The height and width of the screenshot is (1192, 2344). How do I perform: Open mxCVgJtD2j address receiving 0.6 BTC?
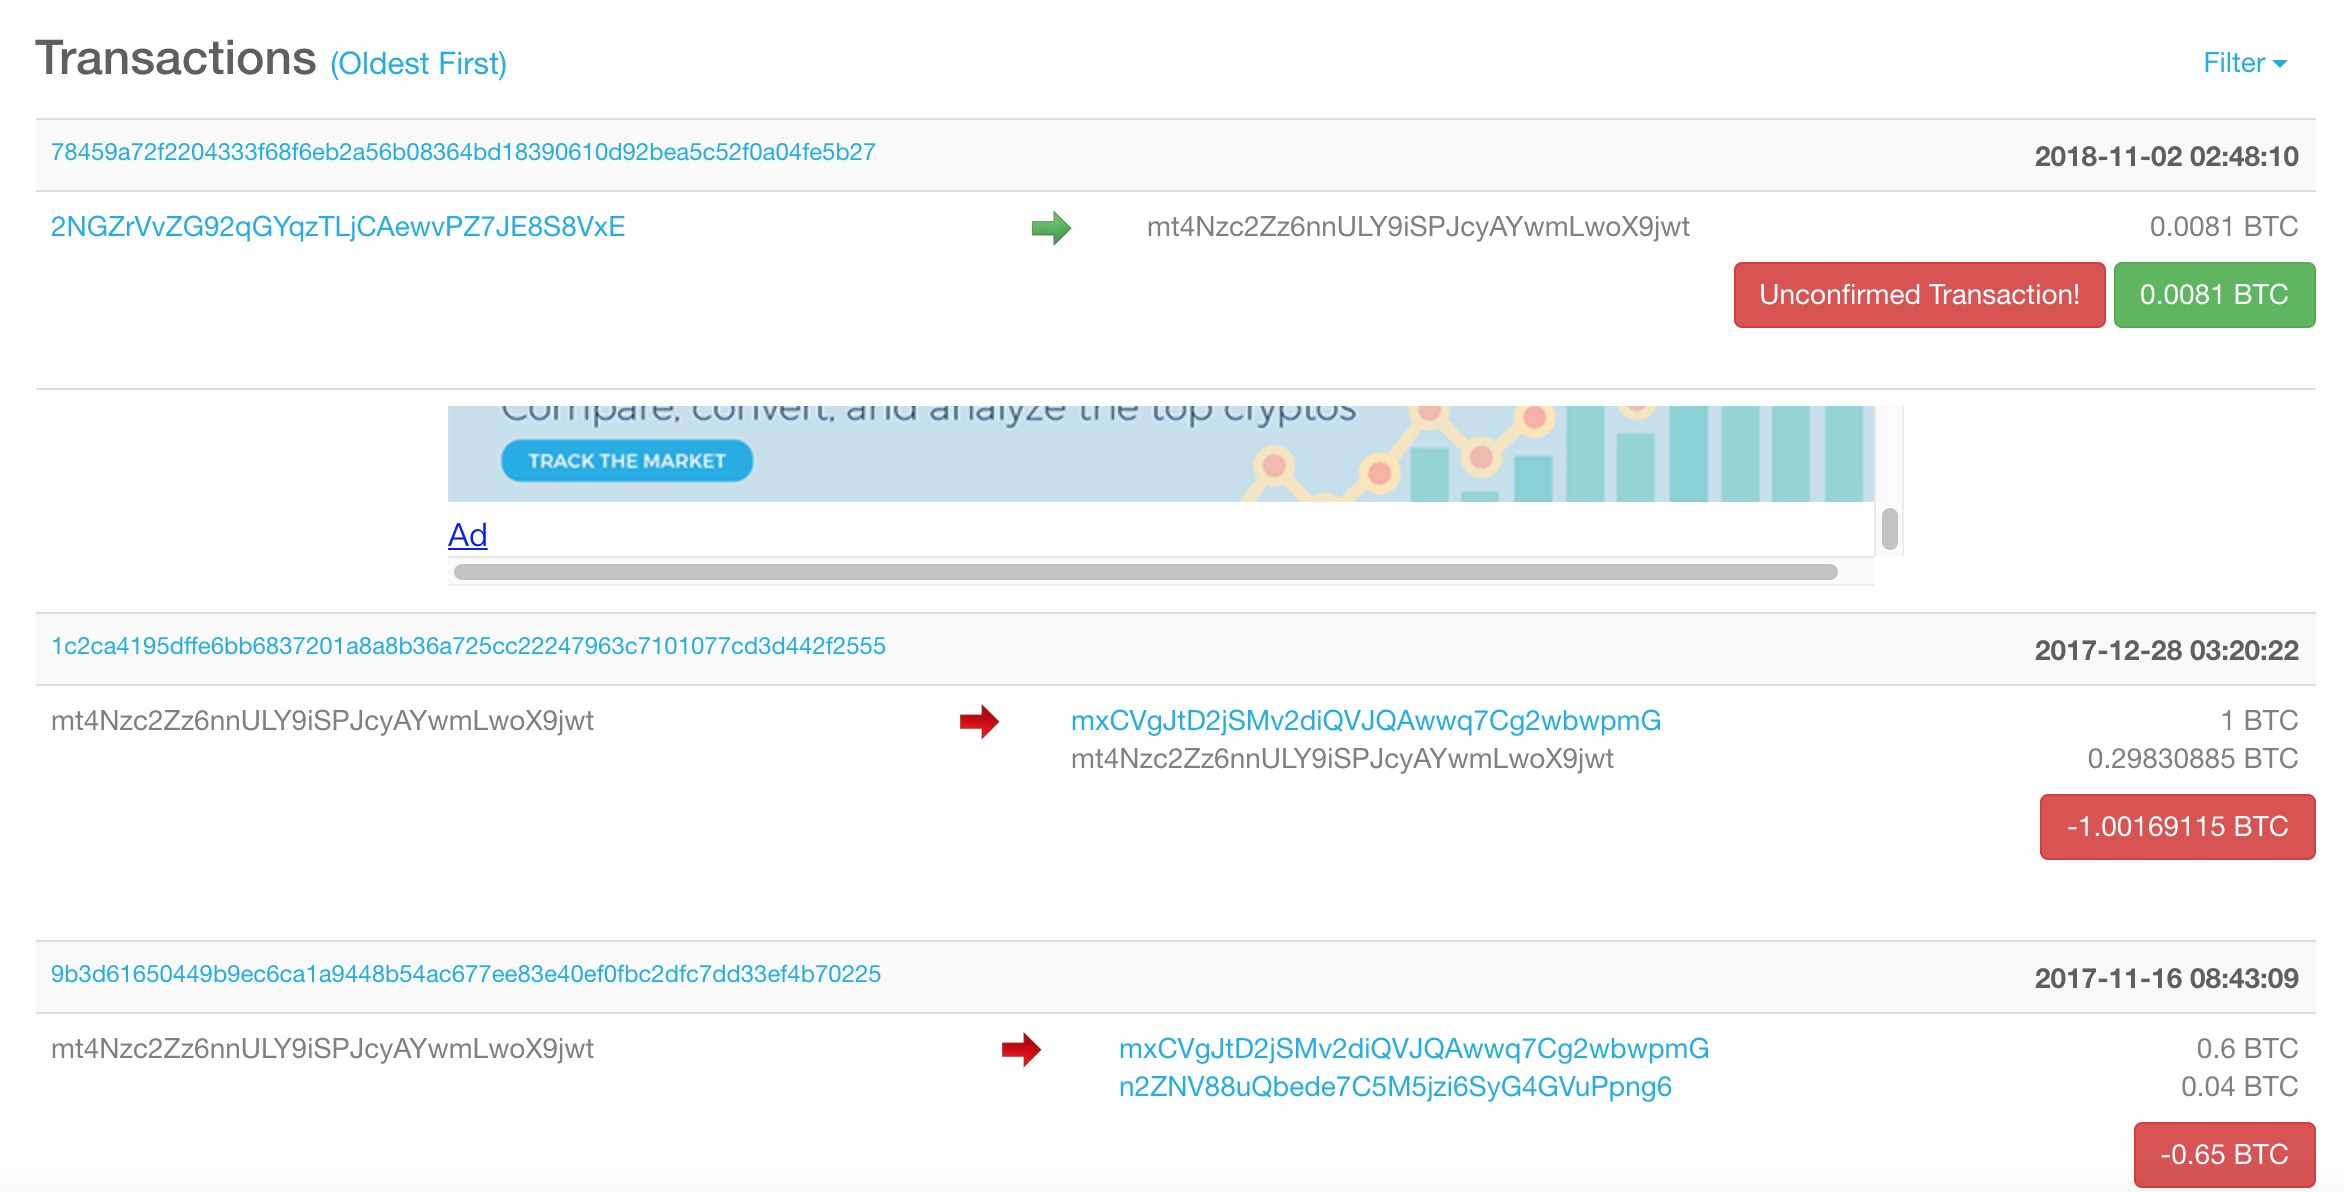pos(1413,1049)
